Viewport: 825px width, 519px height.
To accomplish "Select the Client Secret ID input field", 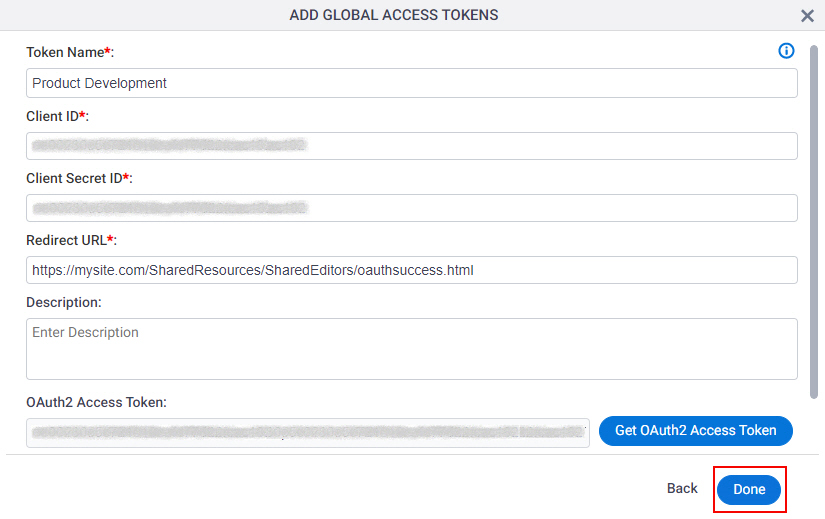I will pos(411,208).
